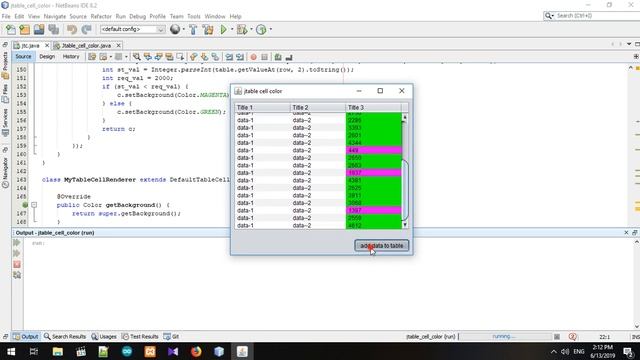The image size is (640, 360).
Task: Click the red macro recording icon
Action: tap(253, 57)
